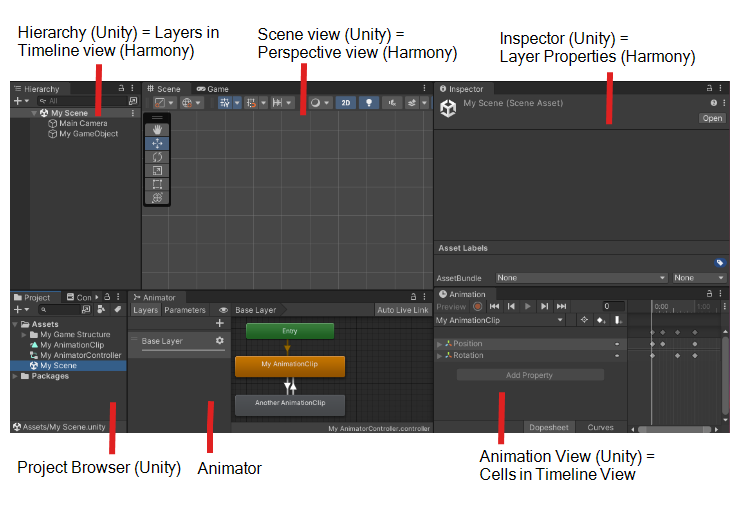Click the Open button in Inspector
740x510 pixels.
click(712, 118)
